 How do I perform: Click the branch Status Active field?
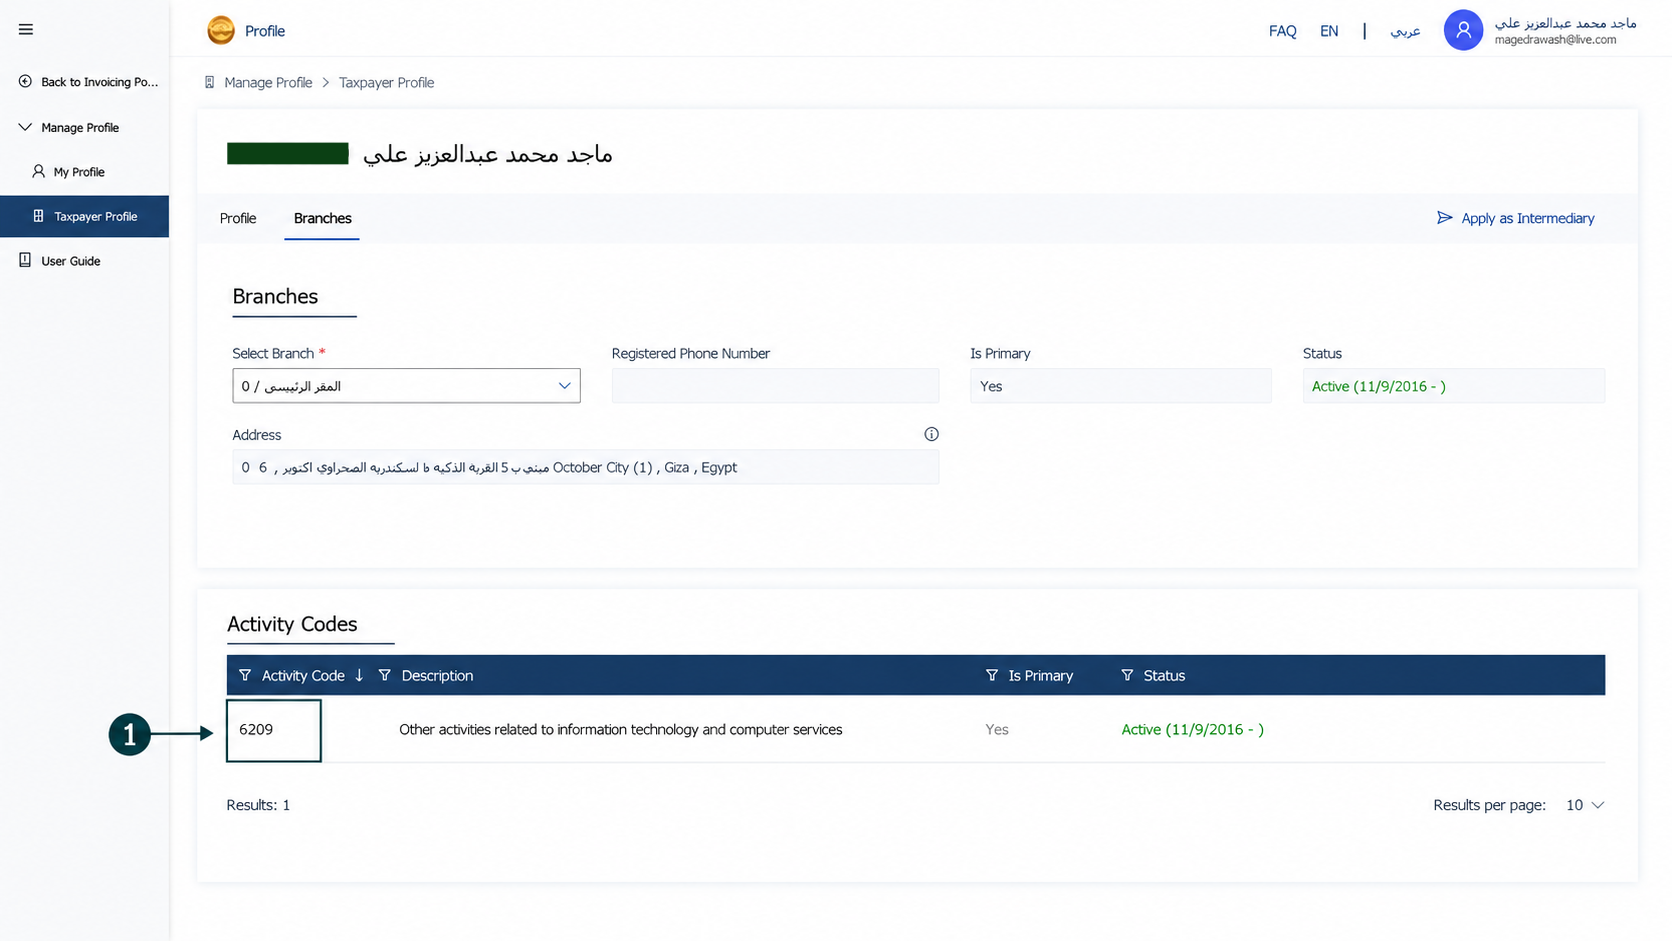[1453, 386]
